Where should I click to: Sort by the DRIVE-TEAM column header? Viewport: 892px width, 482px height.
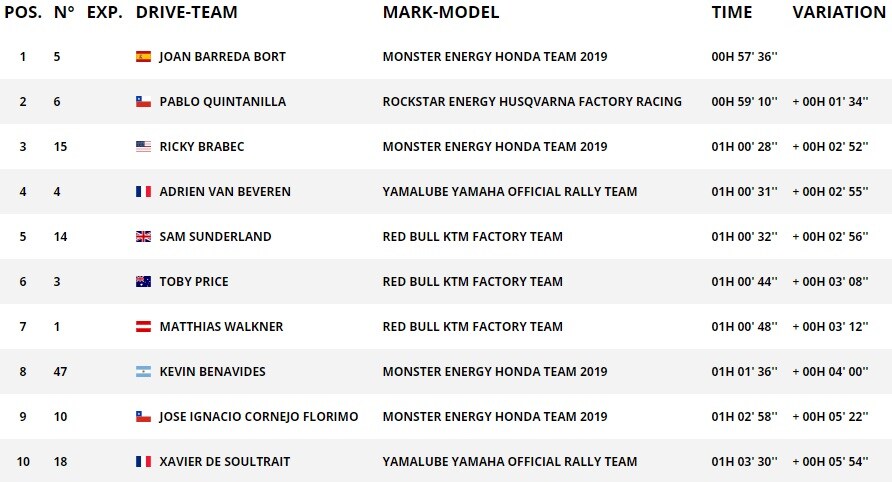pyautogui.click(x=187, y=12)
